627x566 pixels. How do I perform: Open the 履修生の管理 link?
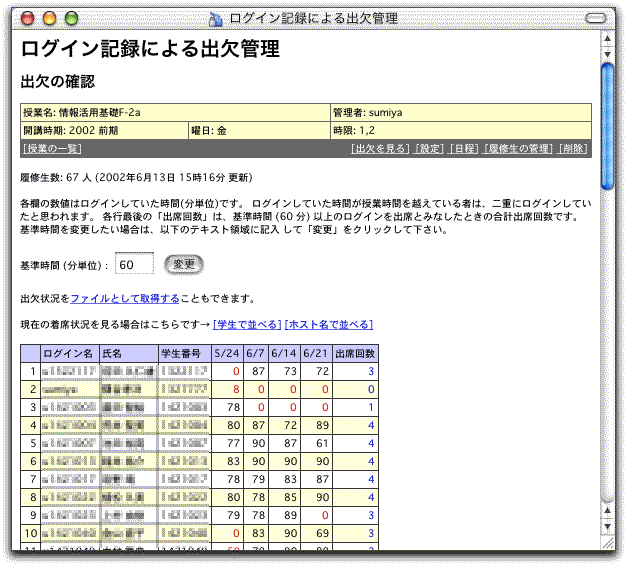point(518,149)
